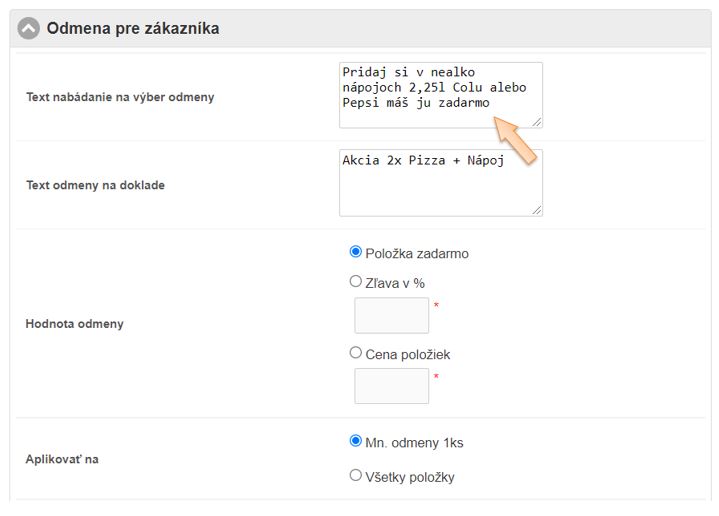Click the Hodnota odmeny row label
This screenshot has width=719, height=516.
click(75, 324)
